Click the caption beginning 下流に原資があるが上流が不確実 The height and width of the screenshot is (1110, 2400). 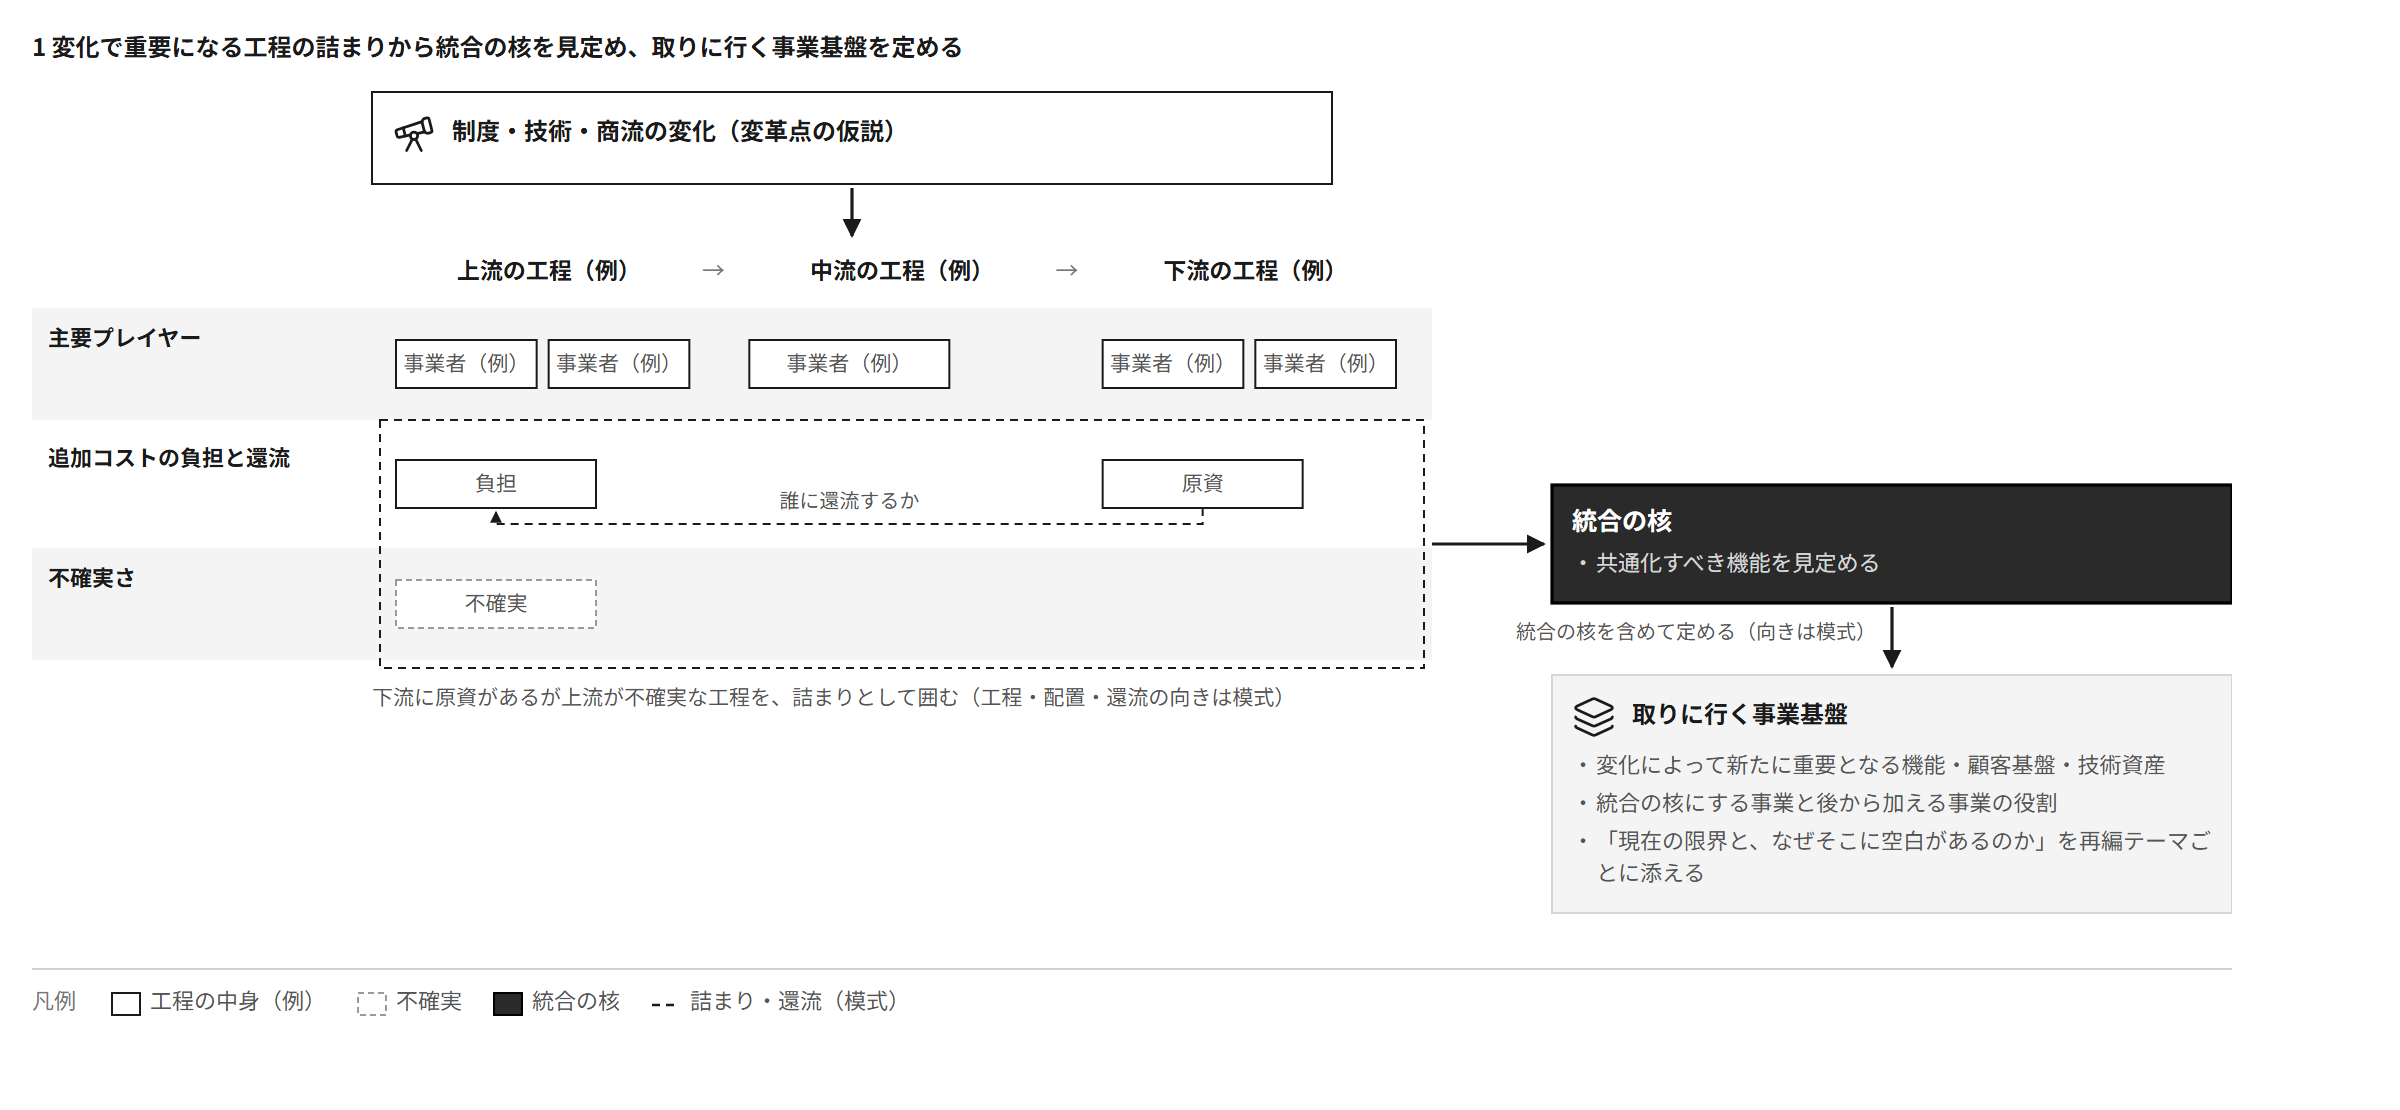(829, 697)
